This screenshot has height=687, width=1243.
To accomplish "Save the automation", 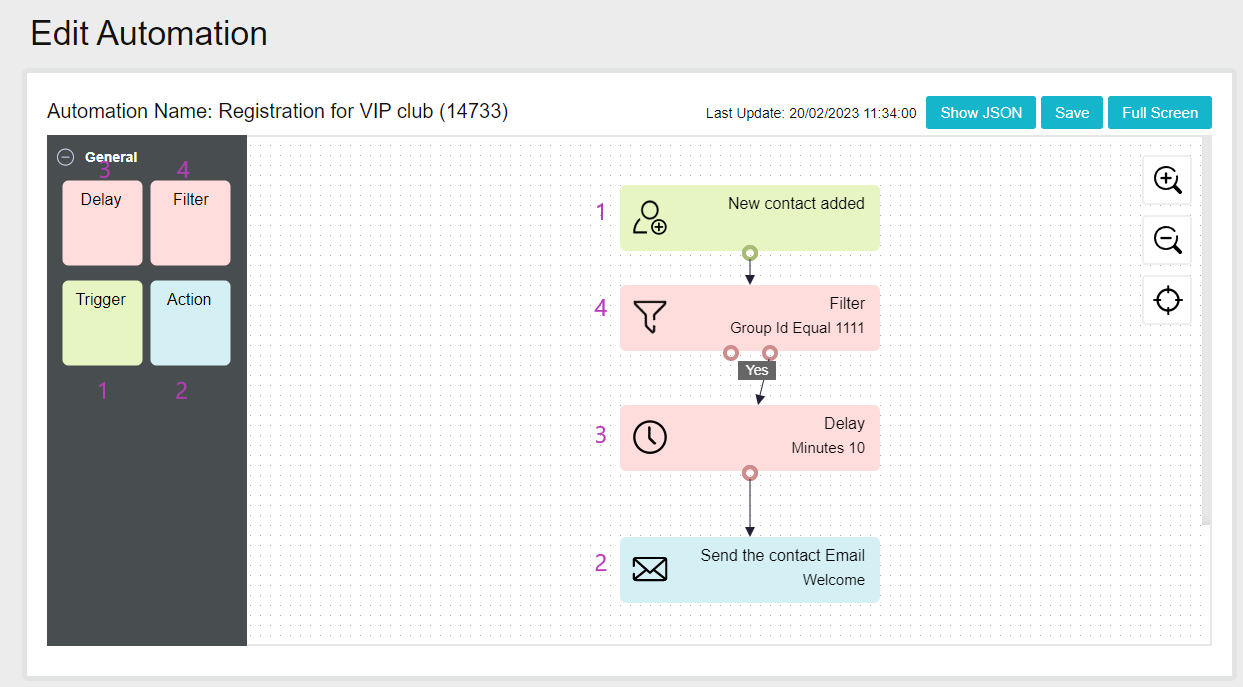I will click(1071, 113).
